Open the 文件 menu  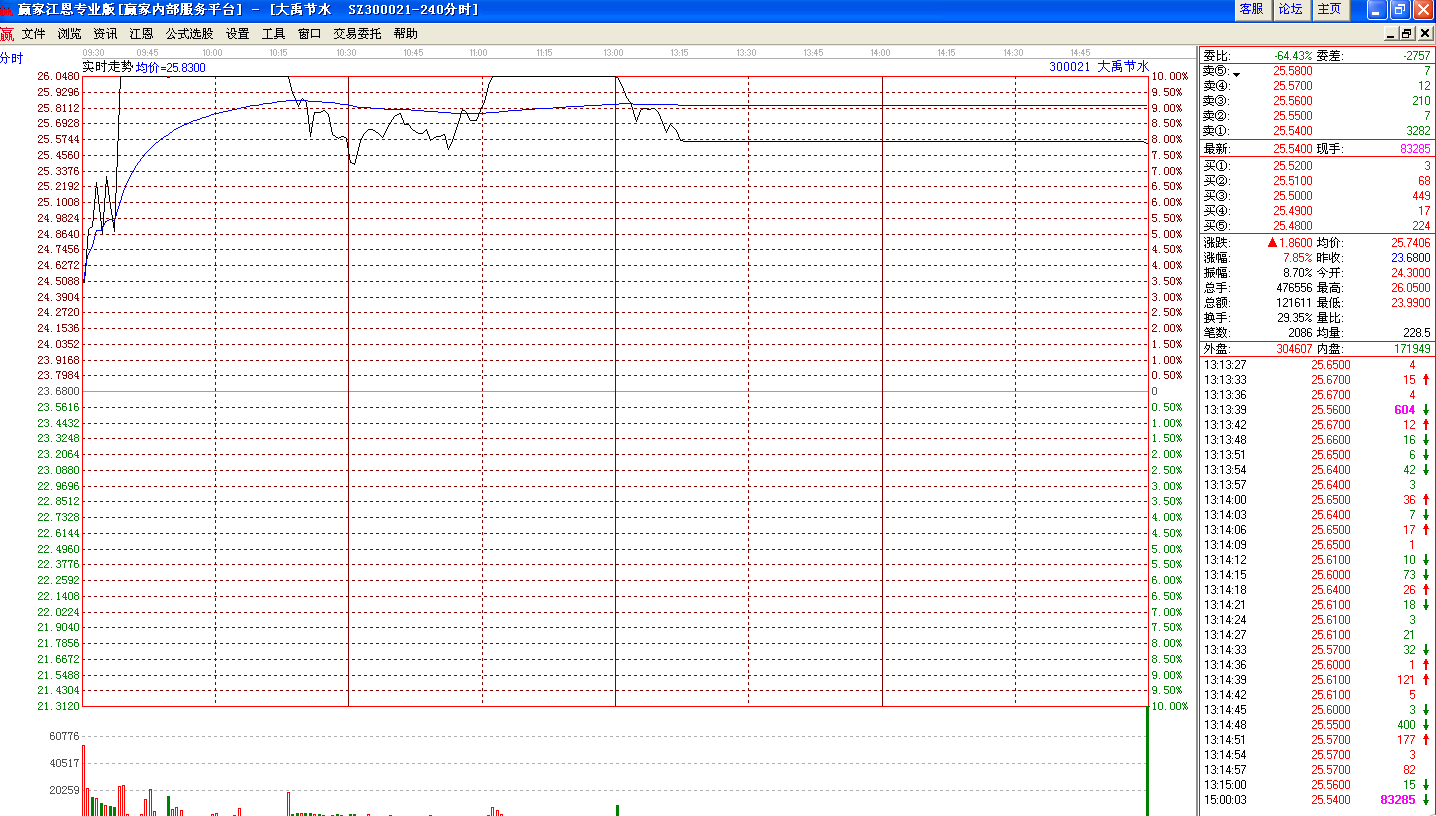(34, 34)
